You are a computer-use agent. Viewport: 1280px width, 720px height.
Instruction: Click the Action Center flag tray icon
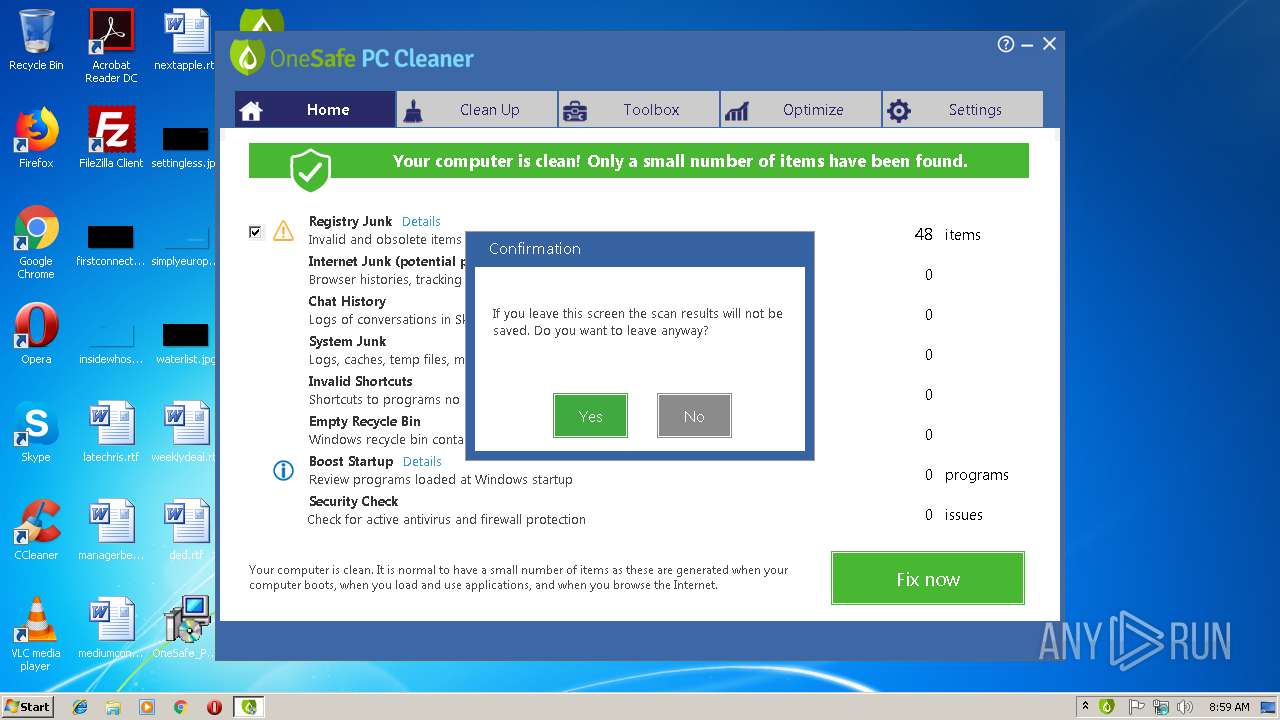[x=1137, y=706]
